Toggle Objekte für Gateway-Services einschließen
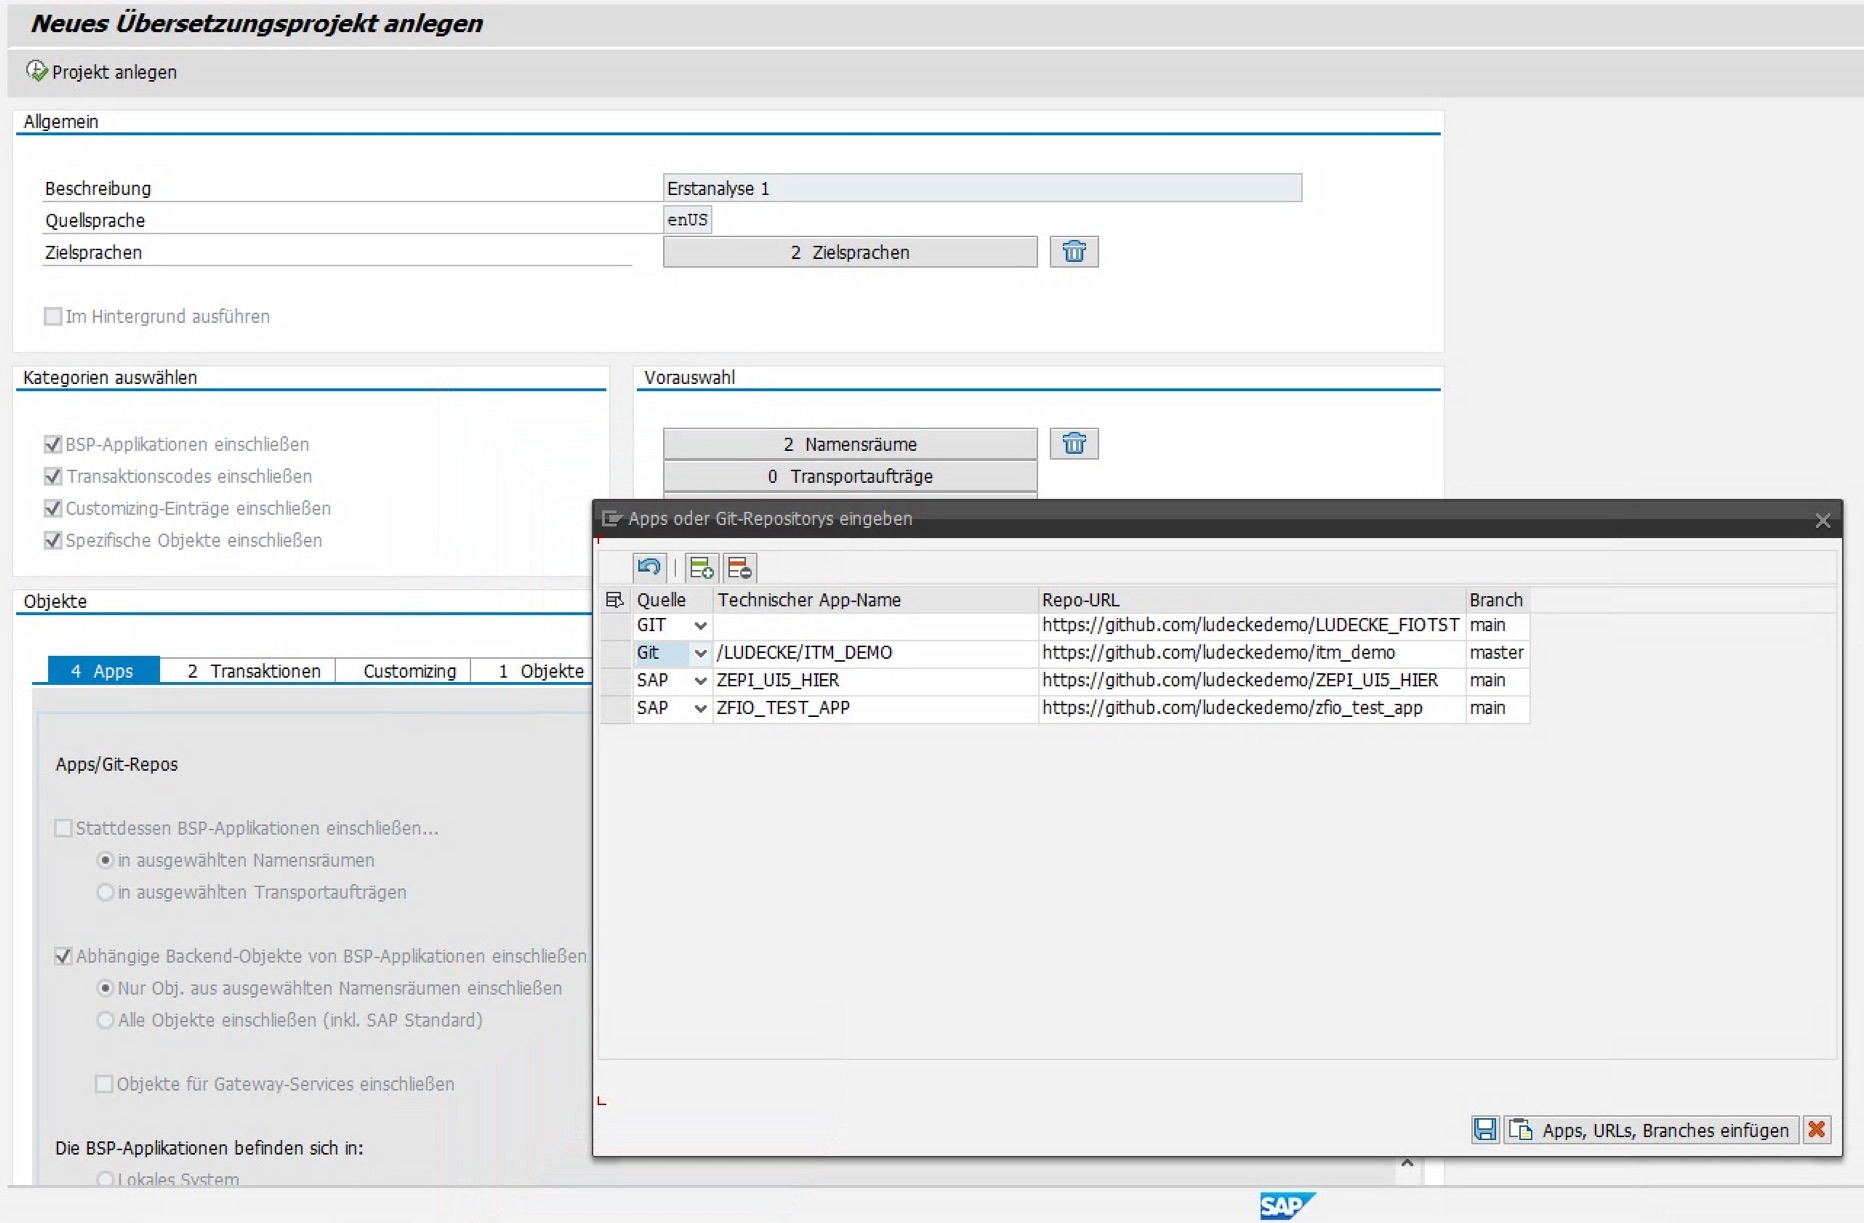Screen dimensions: 1864x1223 [104, 1084]
